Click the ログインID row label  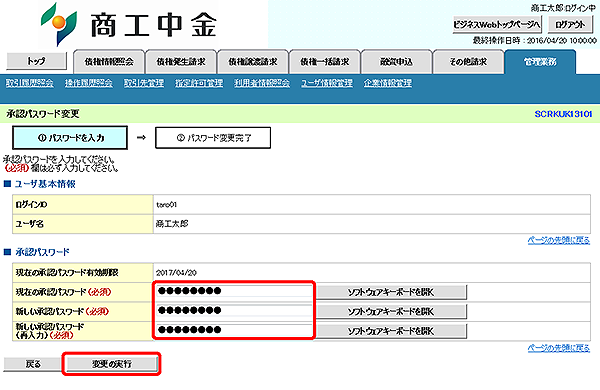pos(31,205)
